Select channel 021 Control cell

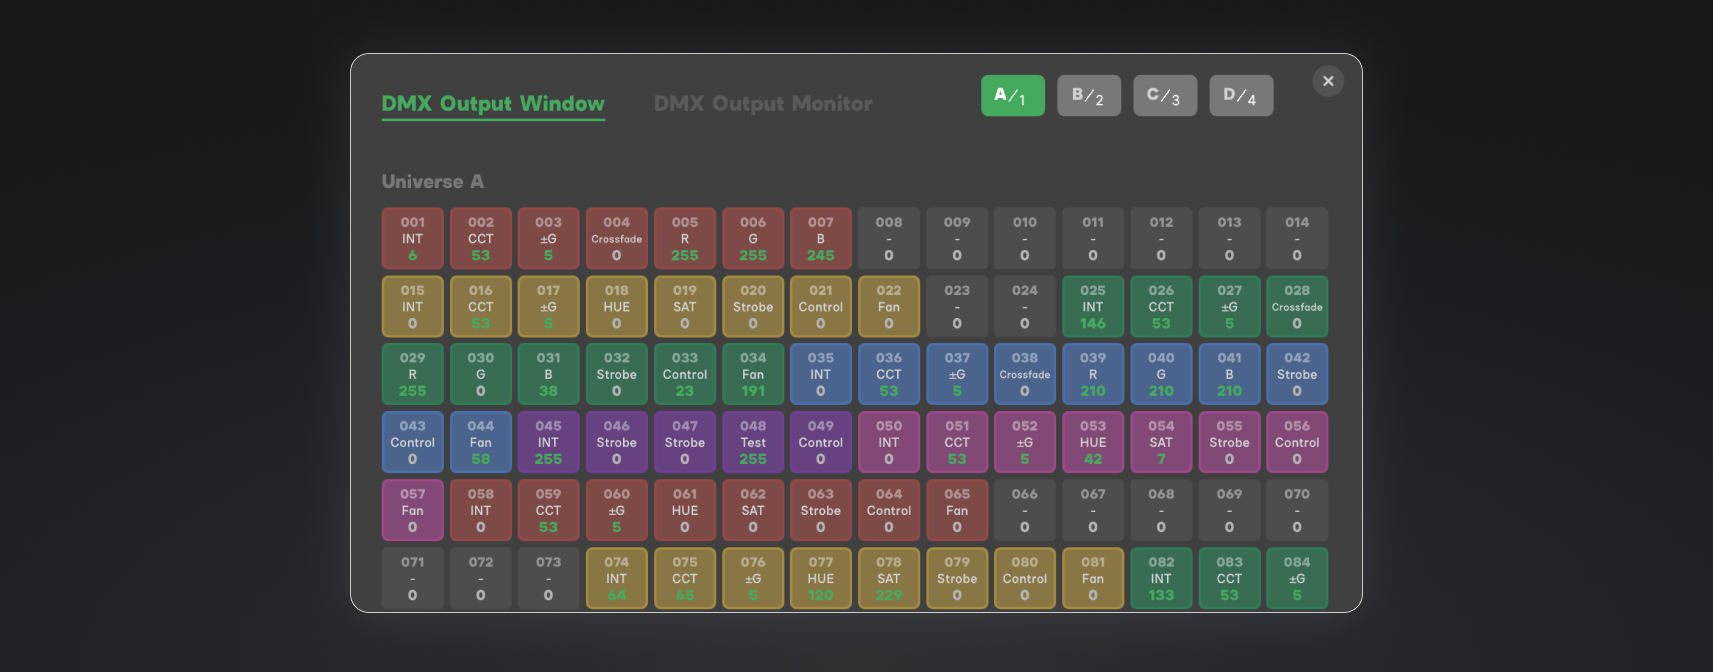[821, 306]
